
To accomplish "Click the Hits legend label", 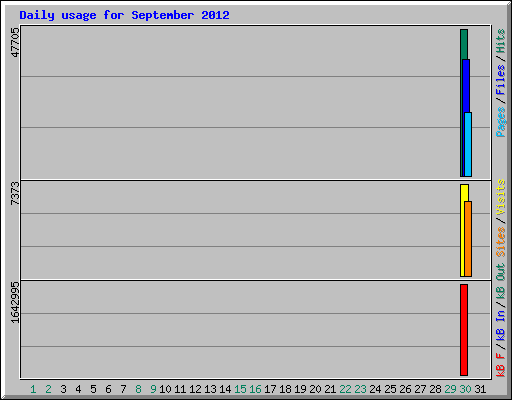I will (x=500, y=41).
